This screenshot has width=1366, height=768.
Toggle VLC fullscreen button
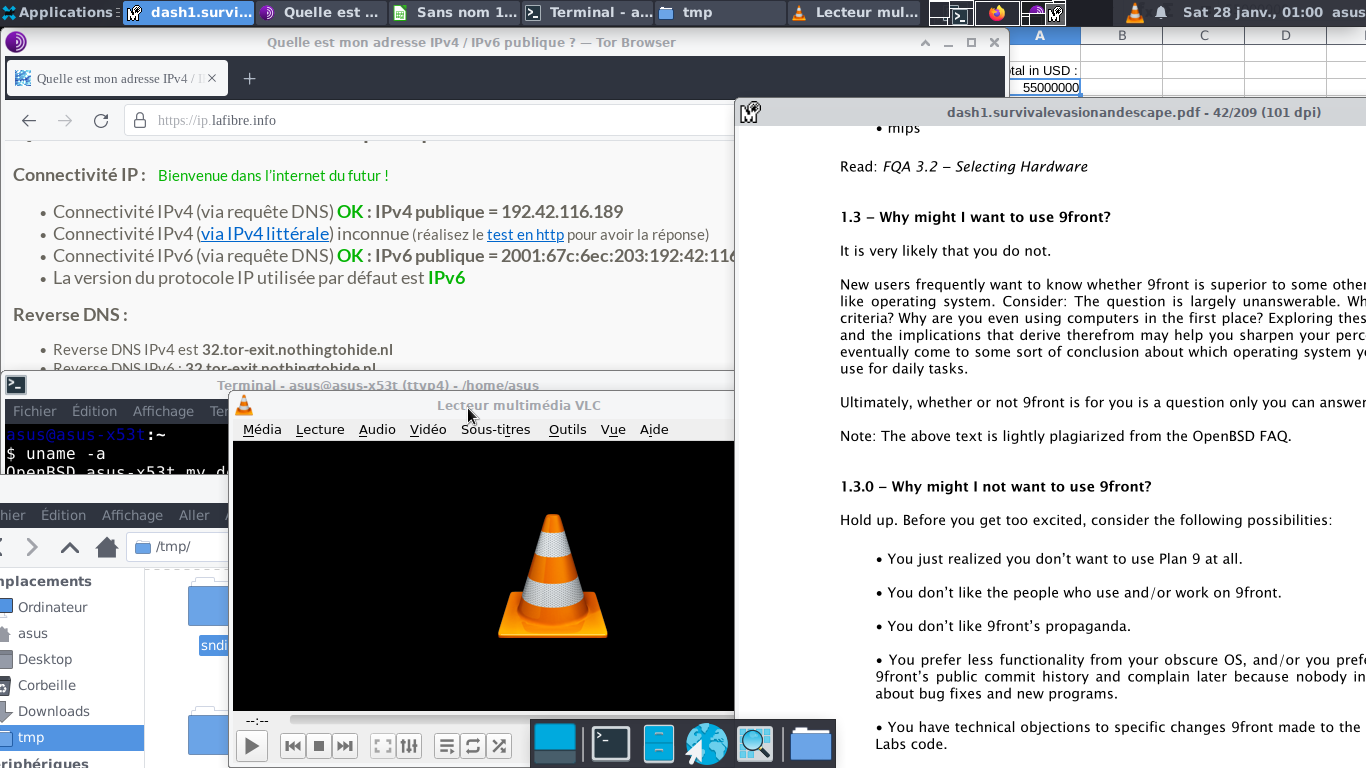pyautogui.click(x=382, y=746)
